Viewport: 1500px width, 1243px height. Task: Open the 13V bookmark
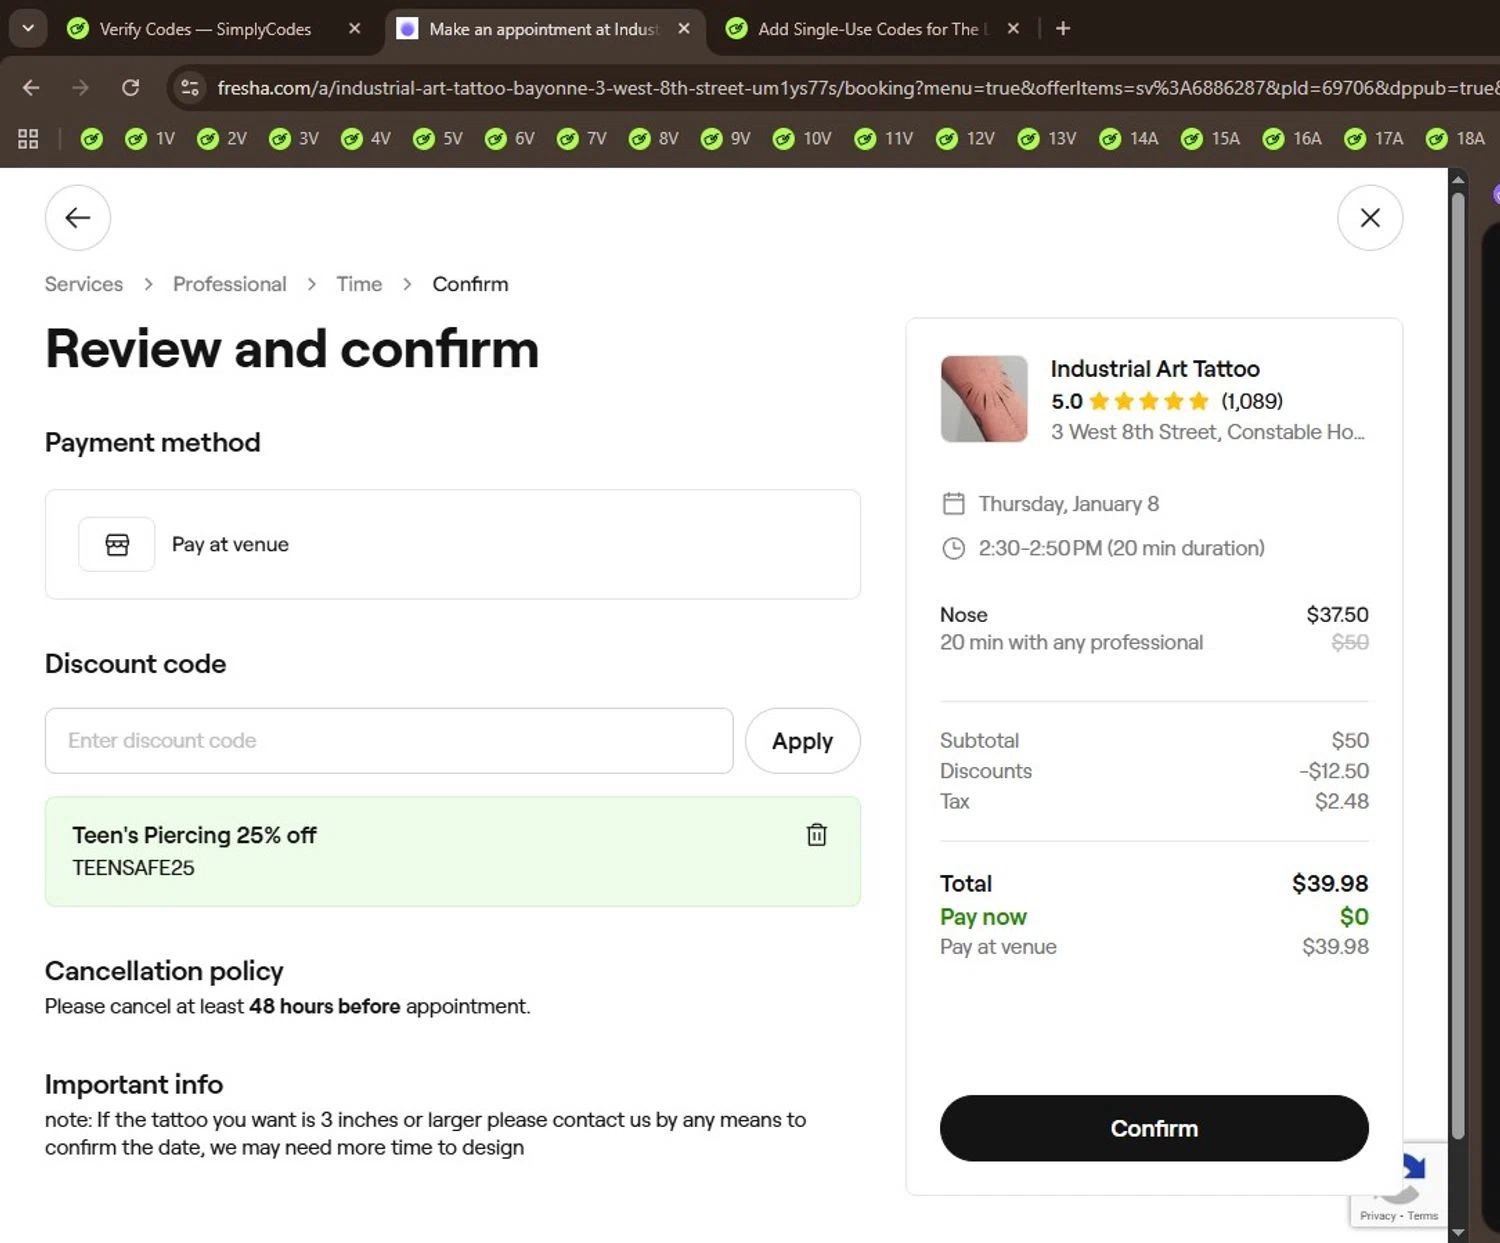tap(1047, 139)
